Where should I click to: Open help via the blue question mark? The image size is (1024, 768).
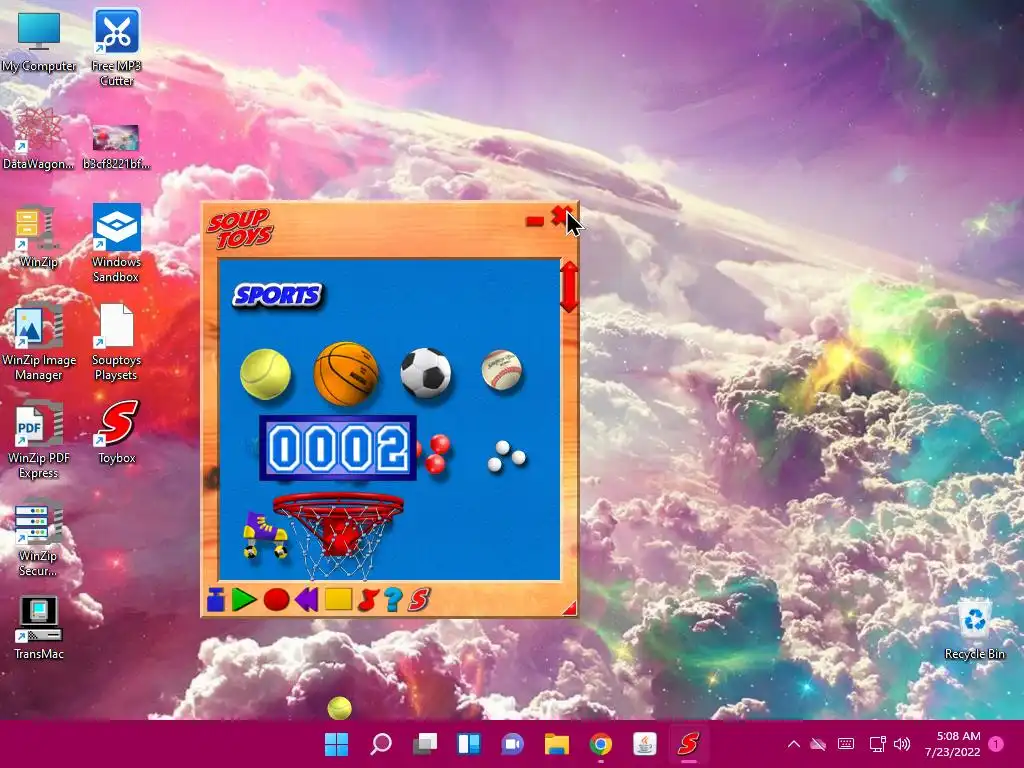[x=393, y=599]
